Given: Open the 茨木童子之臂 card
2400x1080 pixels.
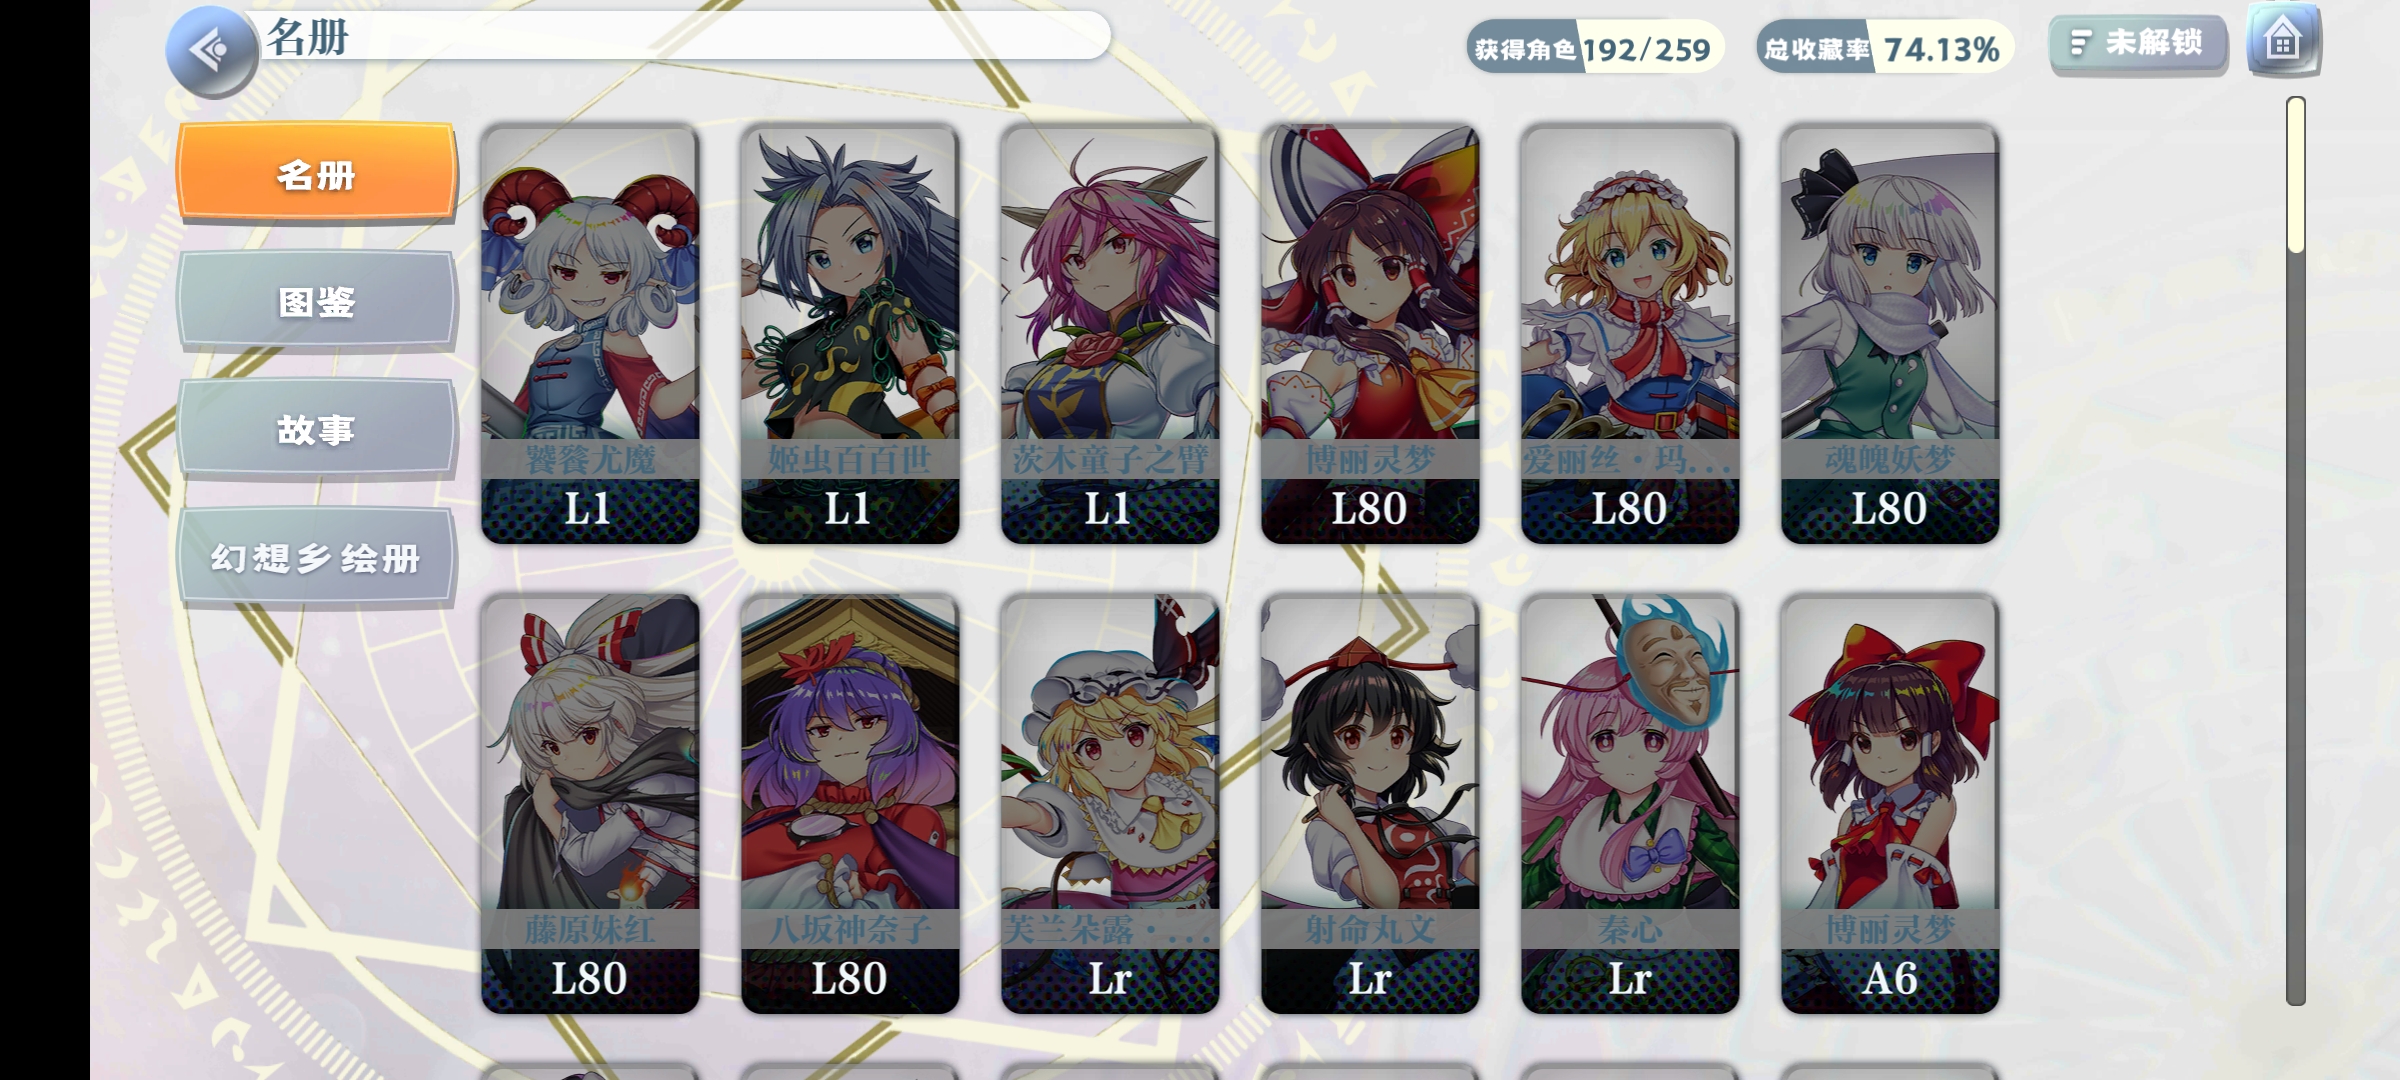Looking at the screenshot, I should 1110,334.
